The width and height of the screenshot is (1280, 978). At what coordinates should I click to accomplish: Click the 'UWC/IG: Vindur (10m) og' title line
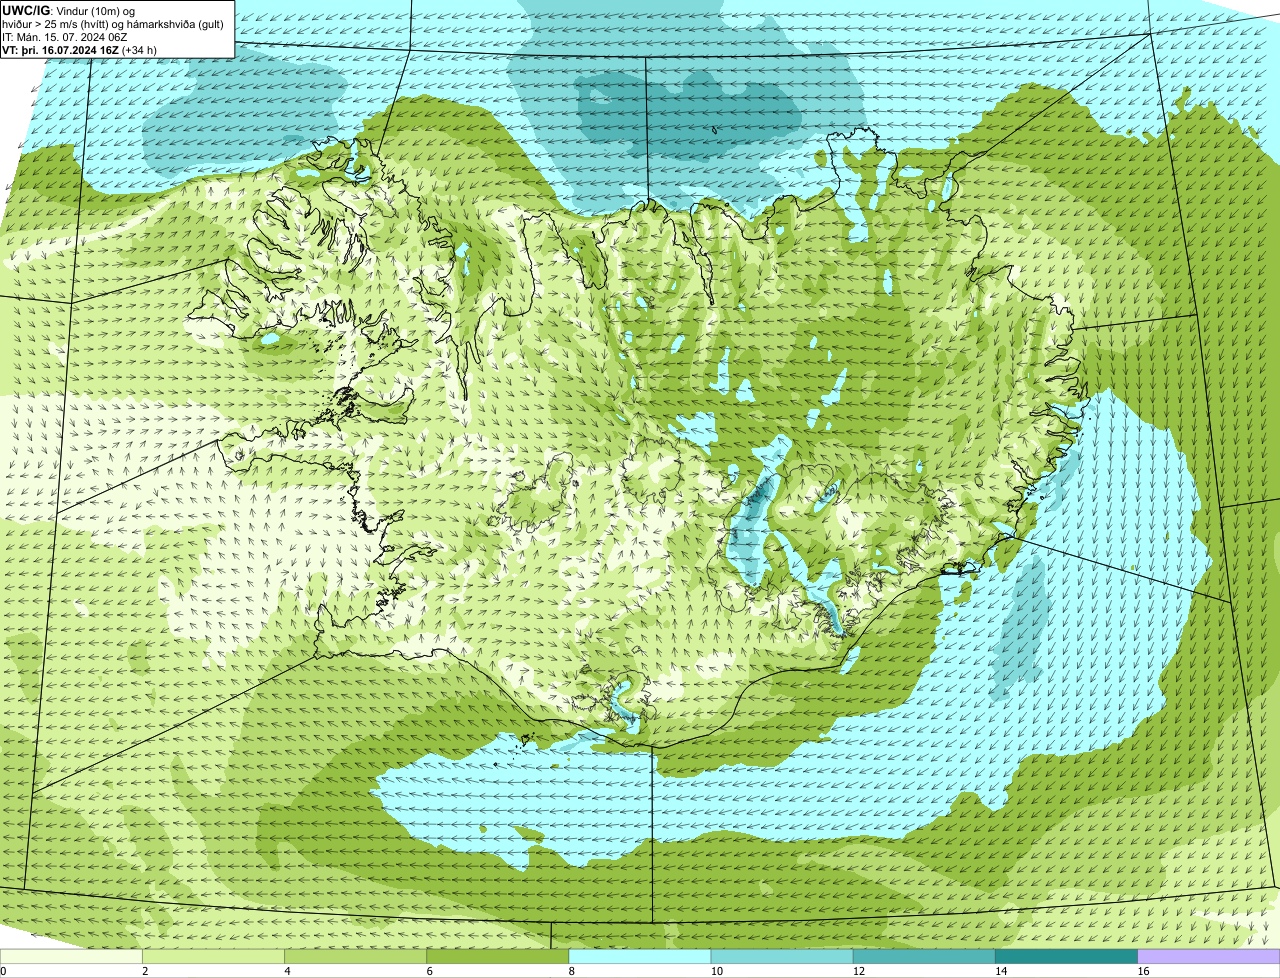tap(68, 10)
